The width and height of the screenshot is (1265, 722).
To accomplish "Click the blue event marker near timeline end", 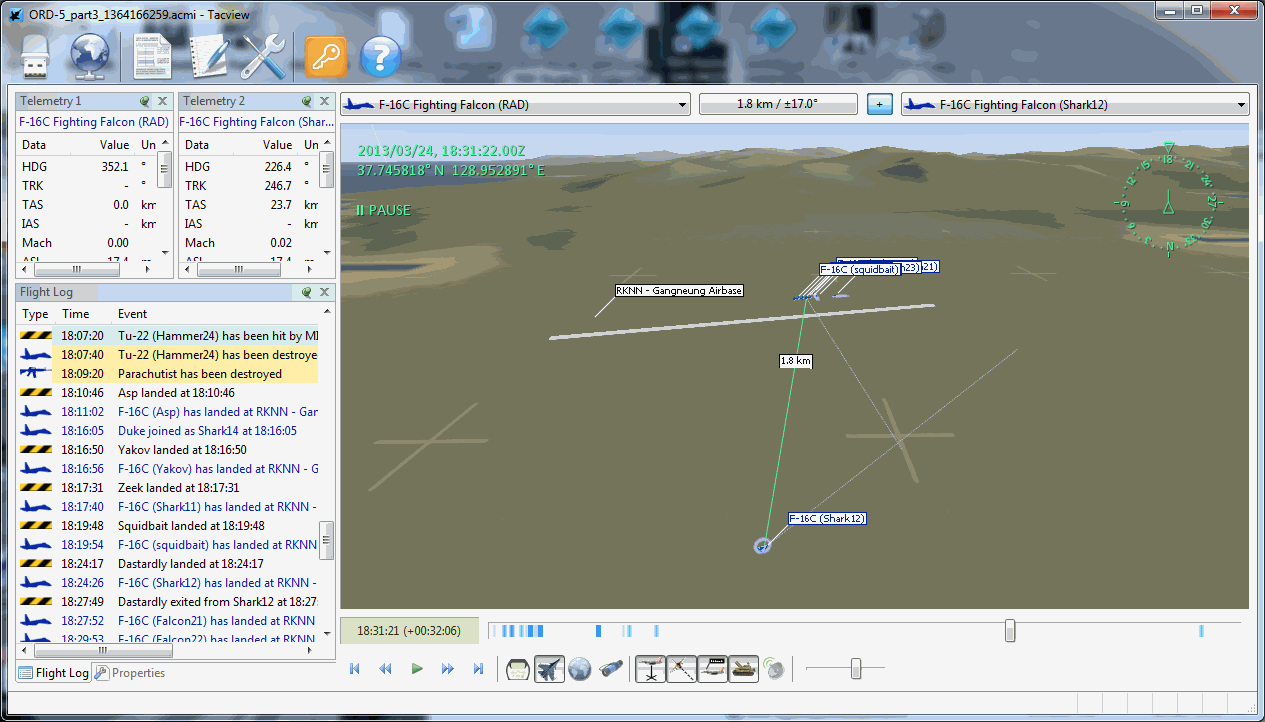I will point(1201,631).
